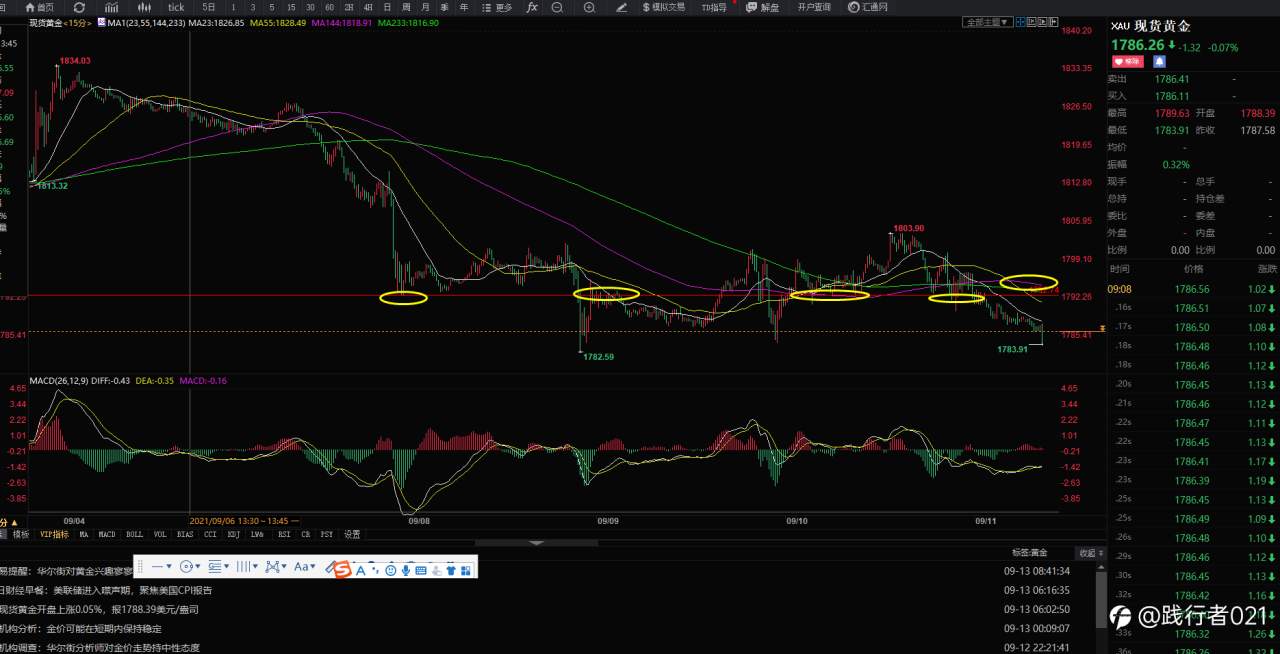The image size is (1280, 654).
Task: Open 模拟交易 simulated trading
Action: [664, 7]
